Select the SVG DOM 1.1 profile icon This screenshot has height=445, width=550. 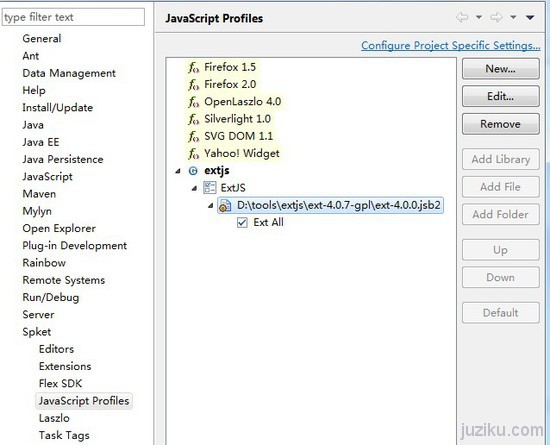(194, 136)
